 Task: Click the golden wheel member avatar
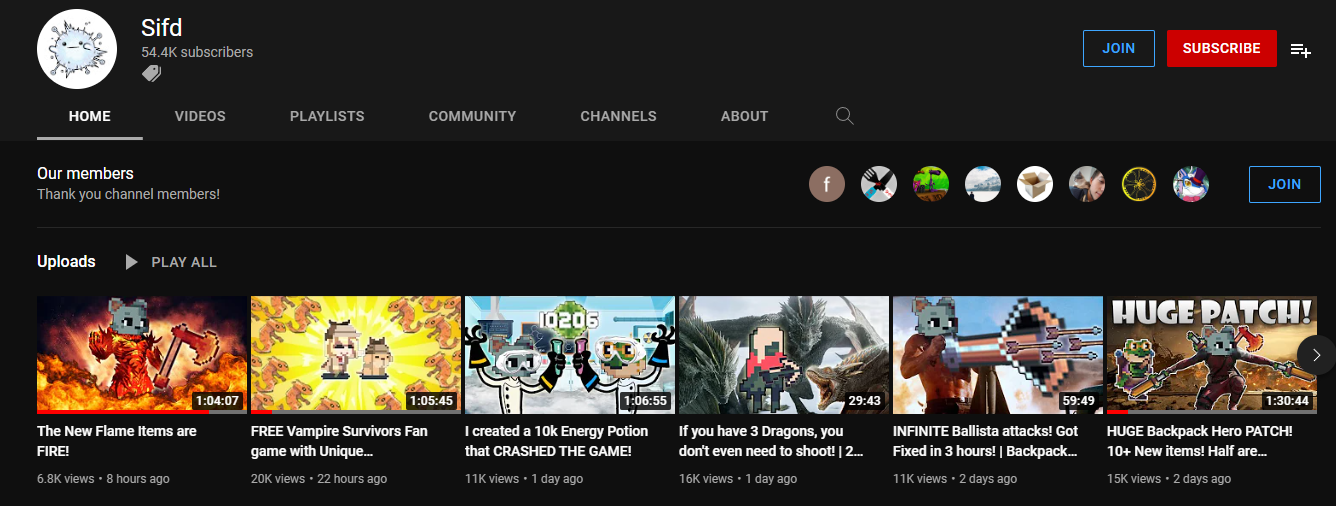pos(1139,184)
